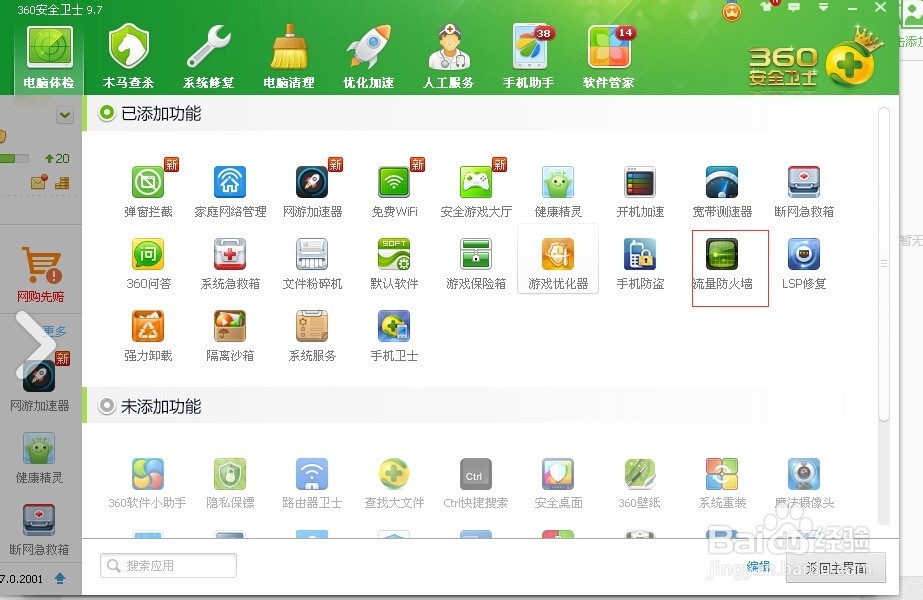Open the 手机防盗 phone anti-theft tool

(x=640, y=263)
